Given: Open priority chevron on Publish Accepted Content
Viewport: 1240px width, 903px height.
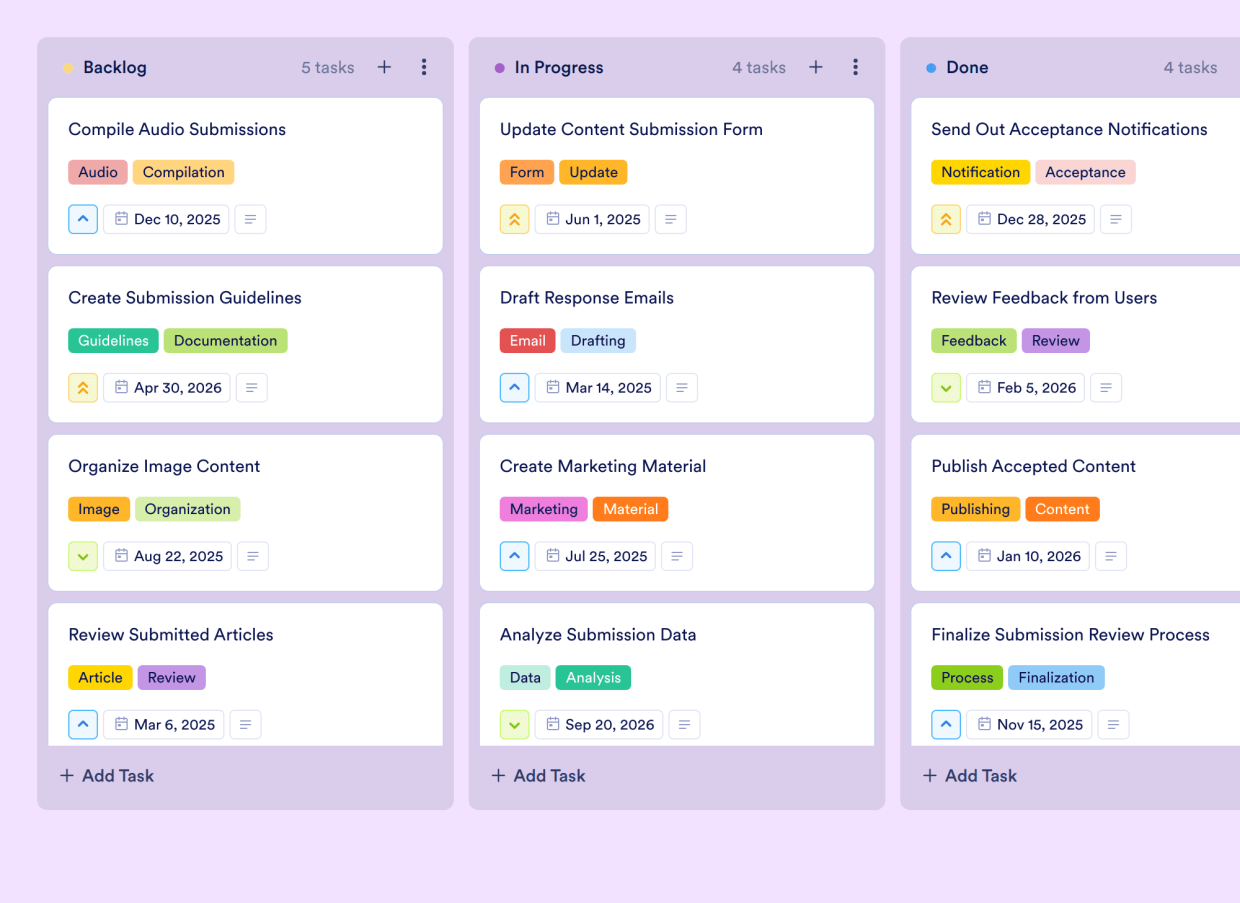Looking at the screenshot, I should coord(946,556).
